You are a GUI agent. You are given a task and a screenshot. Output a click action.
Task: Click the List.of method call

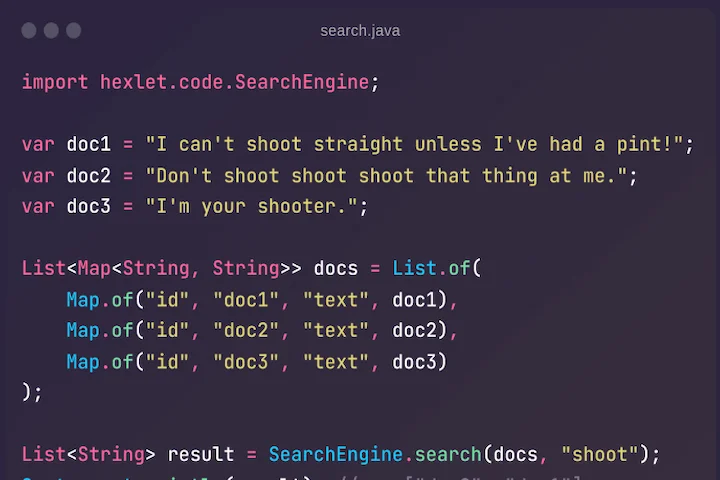click(436, 269)
